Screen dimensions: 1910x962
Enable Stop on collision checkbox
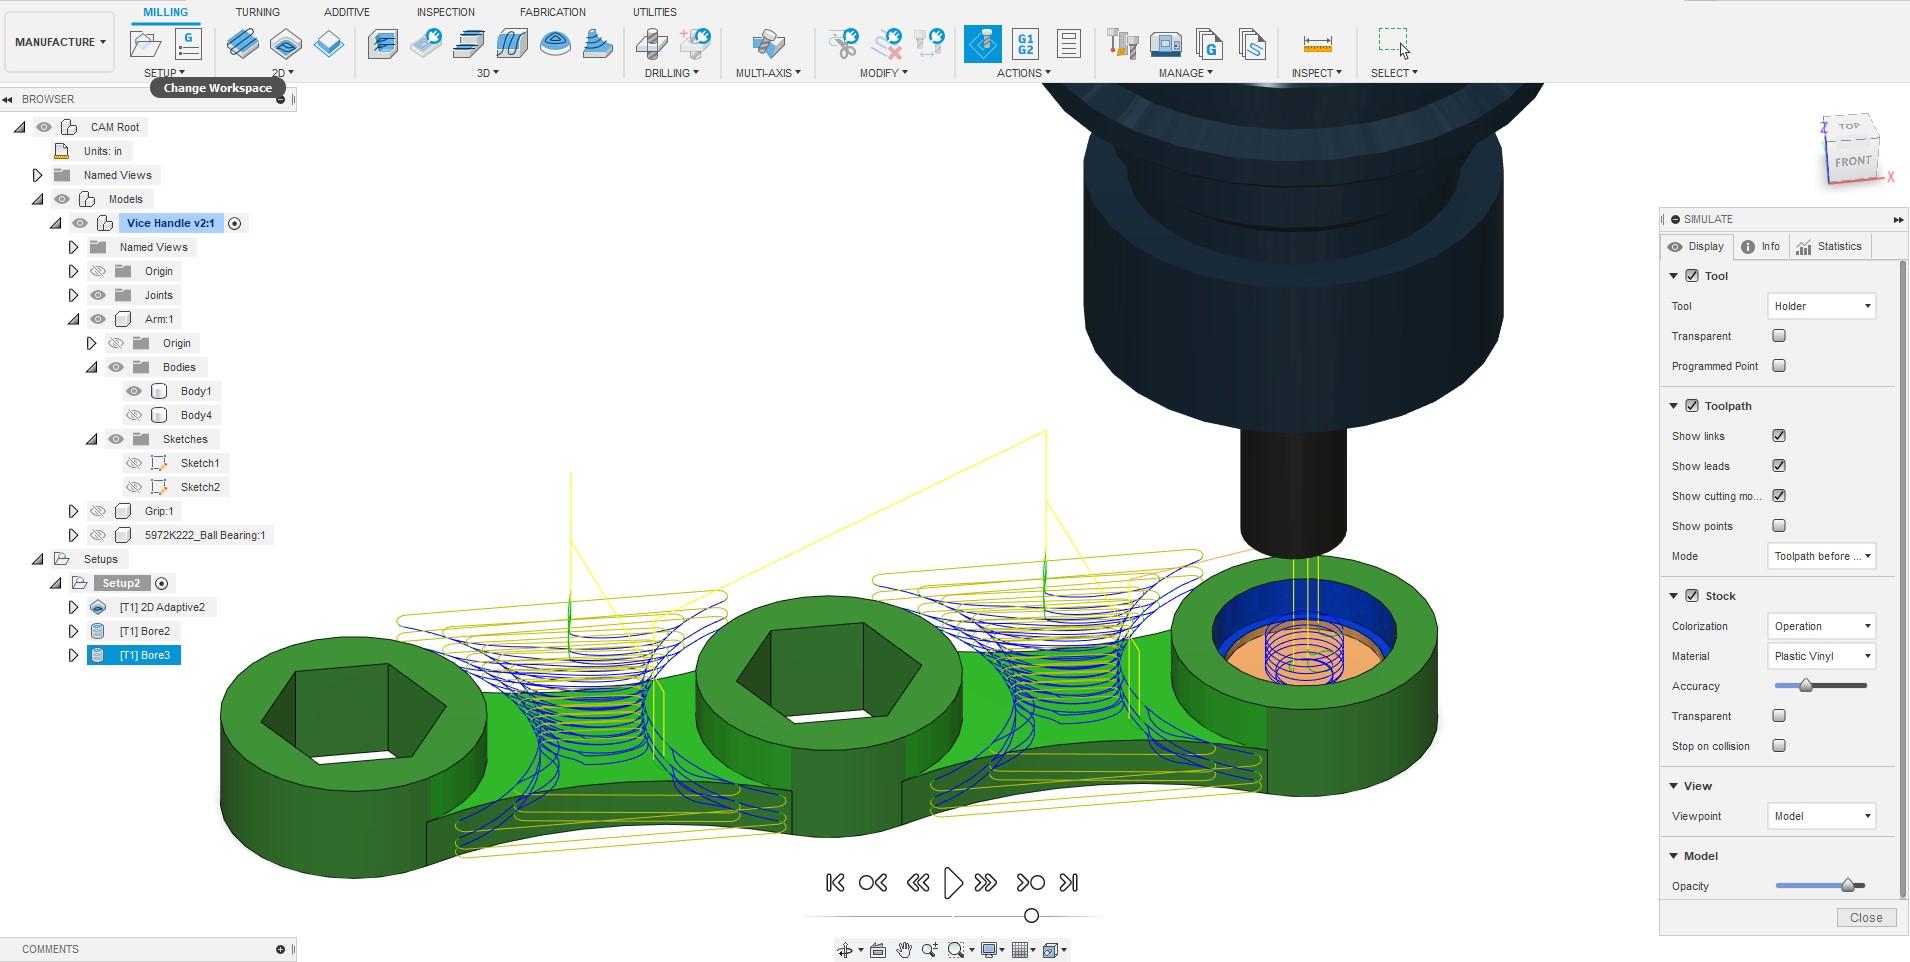(1778, 746)
